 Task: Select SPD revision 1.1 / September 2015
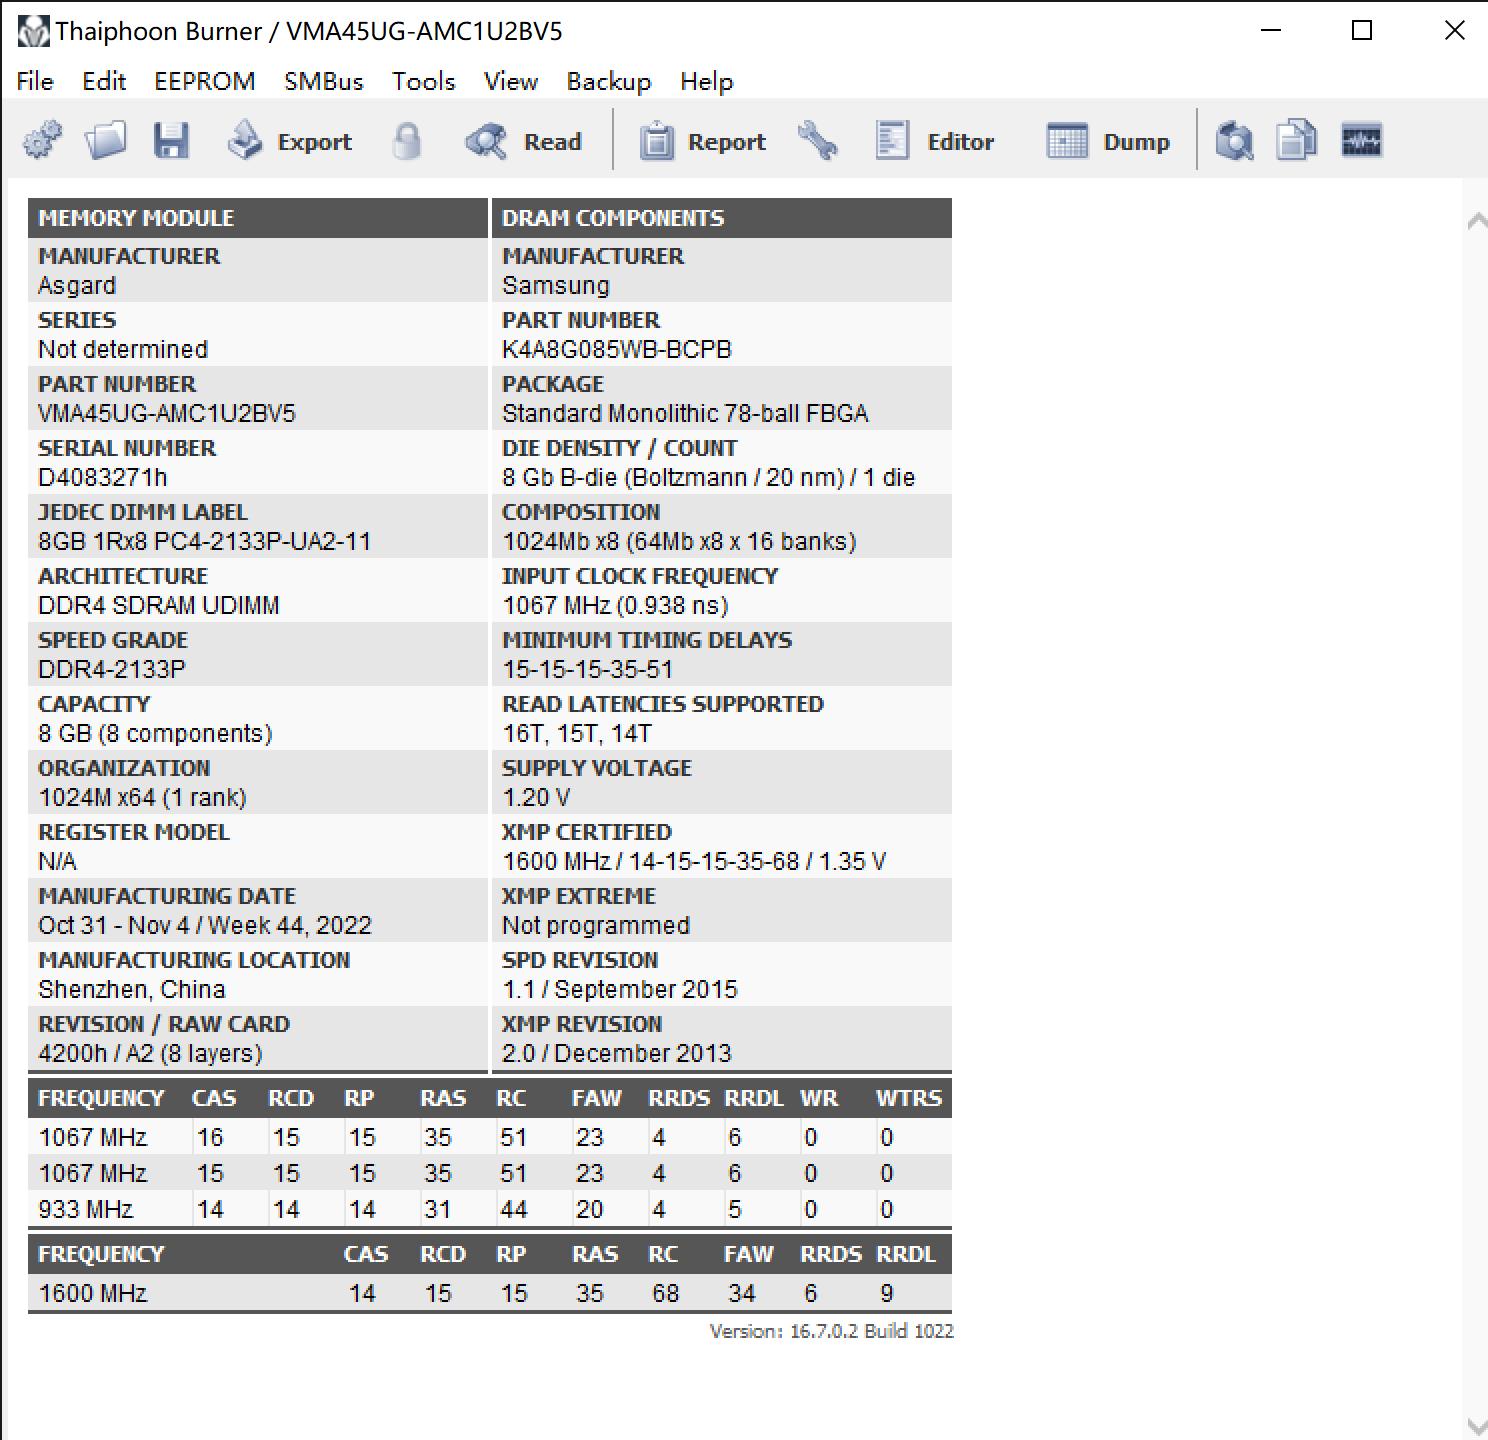click(x=620, y=989)
